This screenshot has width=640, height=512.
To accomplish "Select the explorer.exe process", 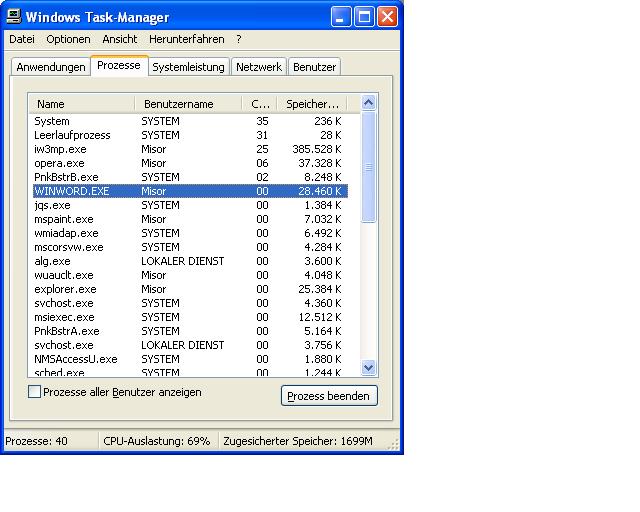I will click(x=190, y=289).
